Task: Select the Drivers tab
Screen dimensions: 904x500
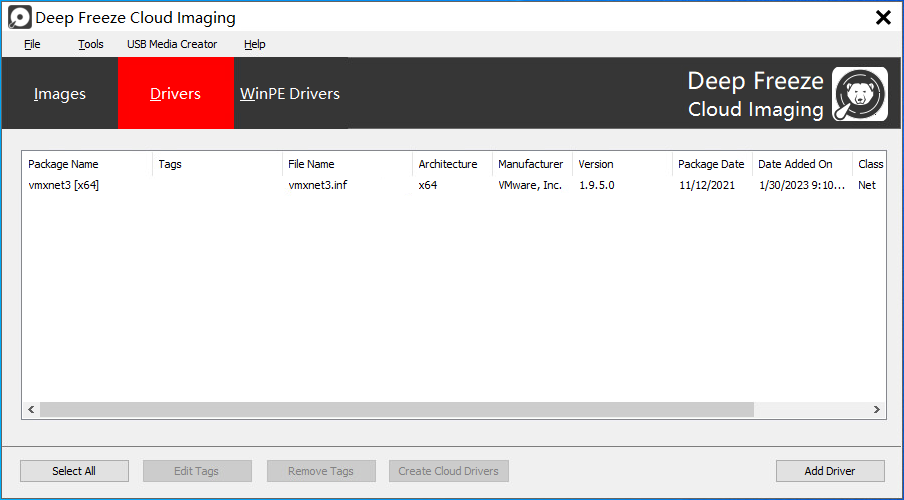Action: tap(176, 93)
